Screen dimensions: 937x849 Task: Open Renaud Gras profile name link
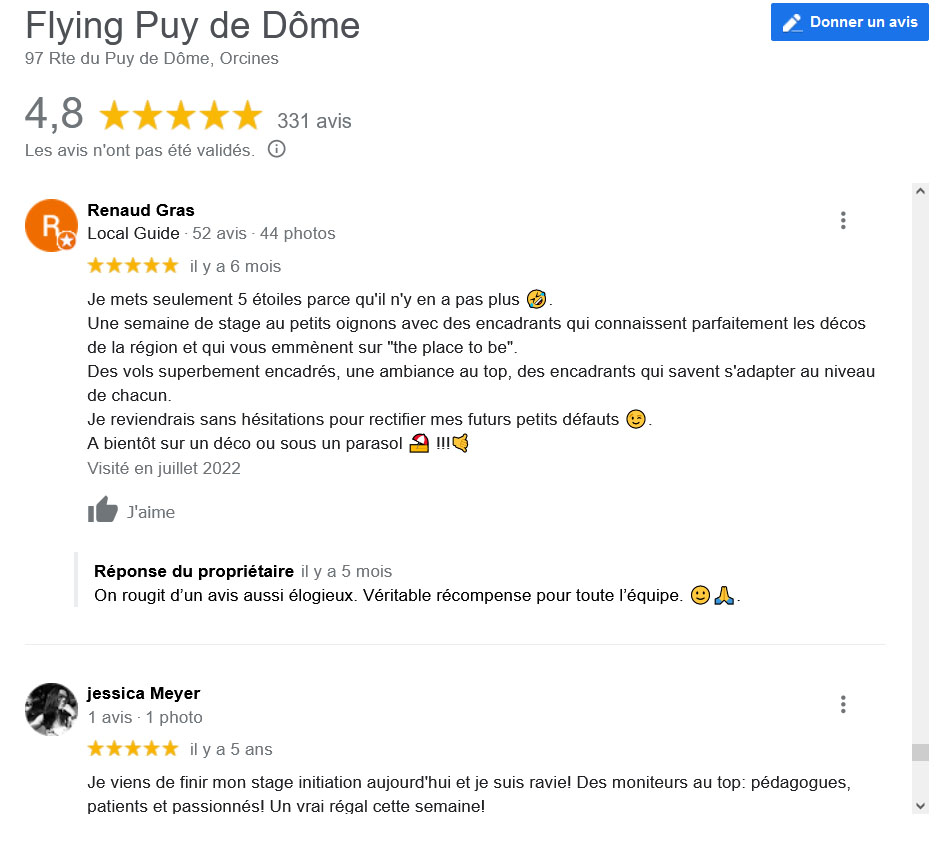point(141,210)
